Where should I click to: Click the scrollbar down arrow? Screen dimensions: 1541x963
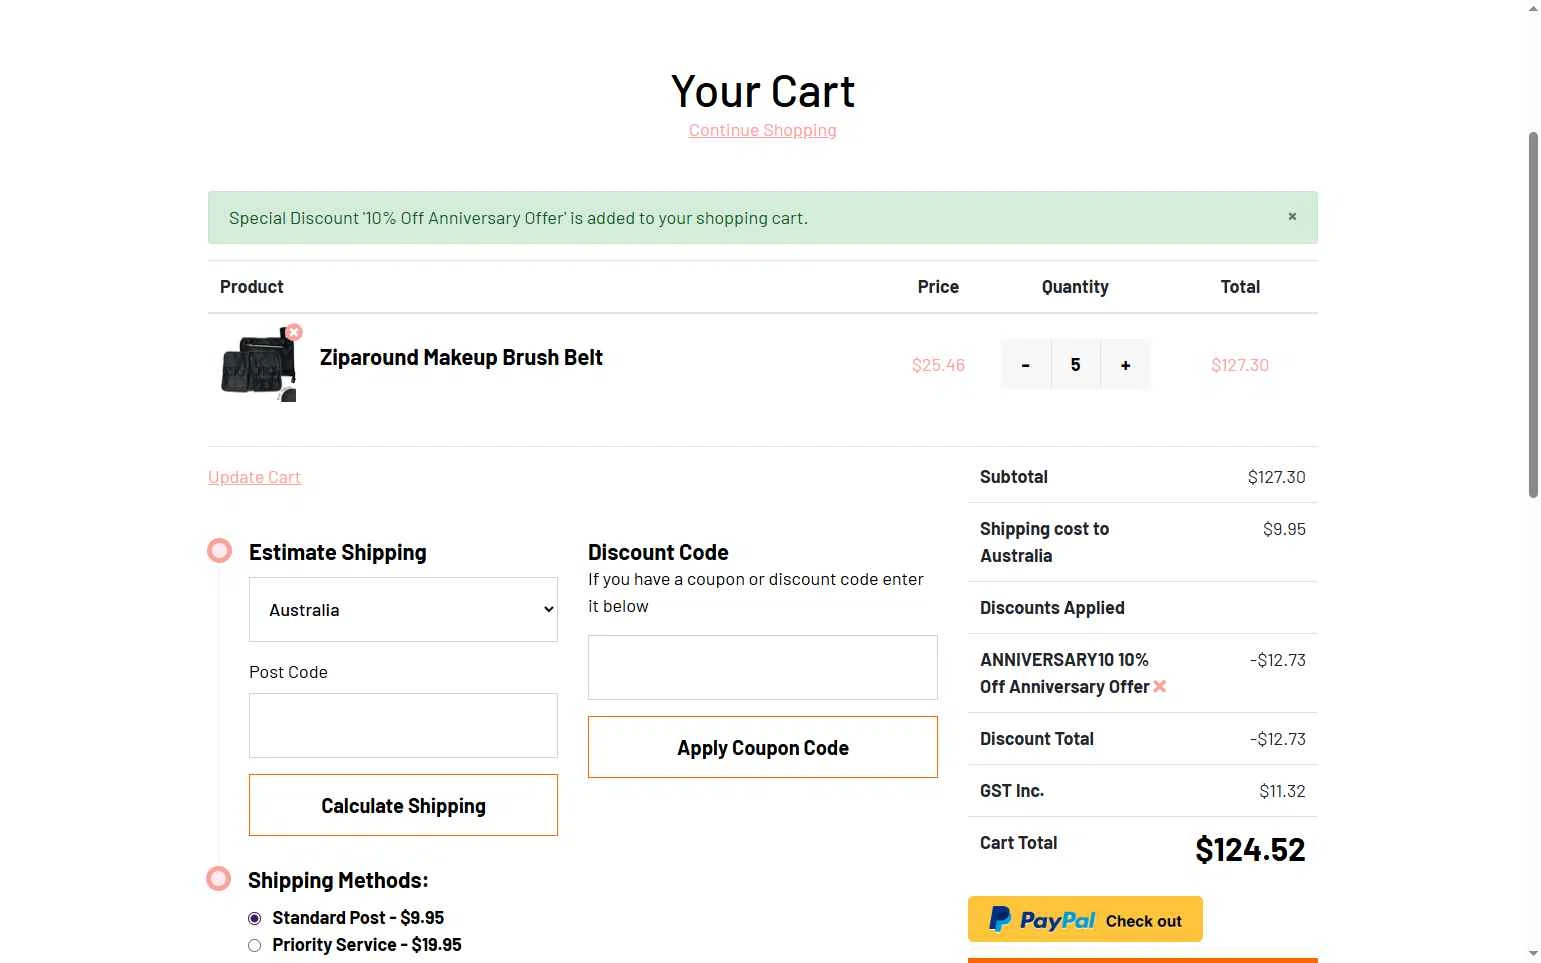coord(1533,953)
